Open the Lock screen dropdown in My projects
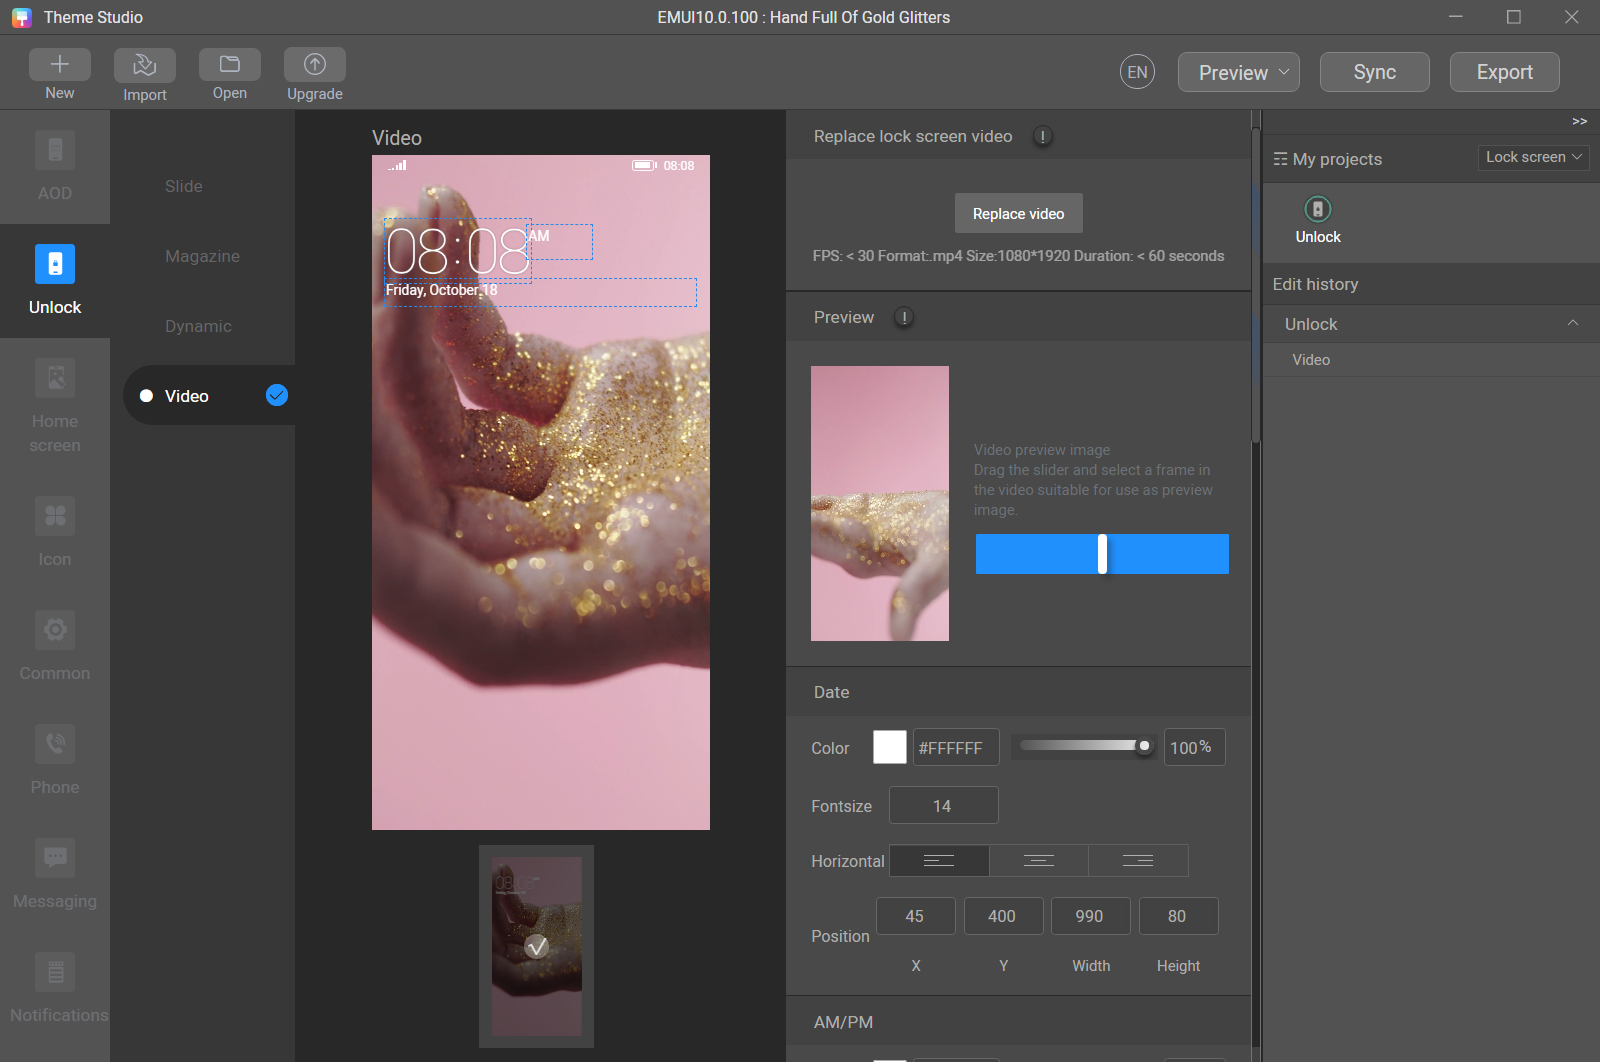The image size is (1600, 1062). (x=1533, y=158)
